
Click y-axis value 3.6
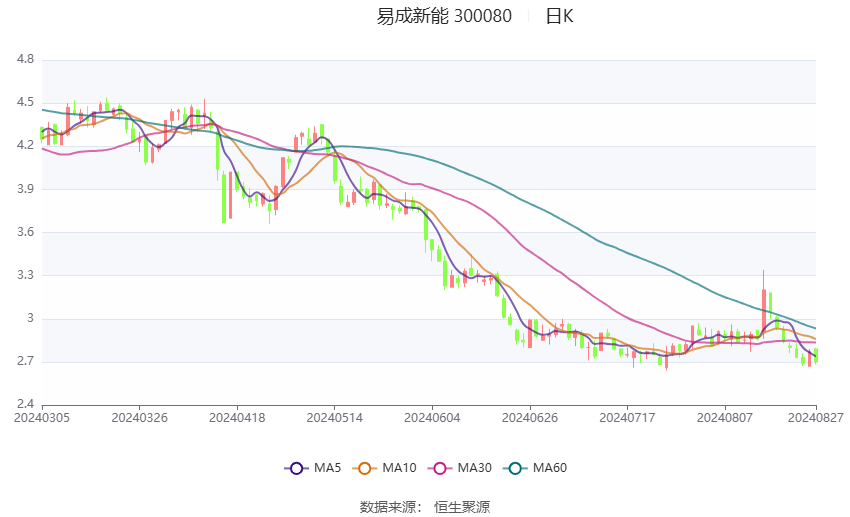[x=25, y=231]
